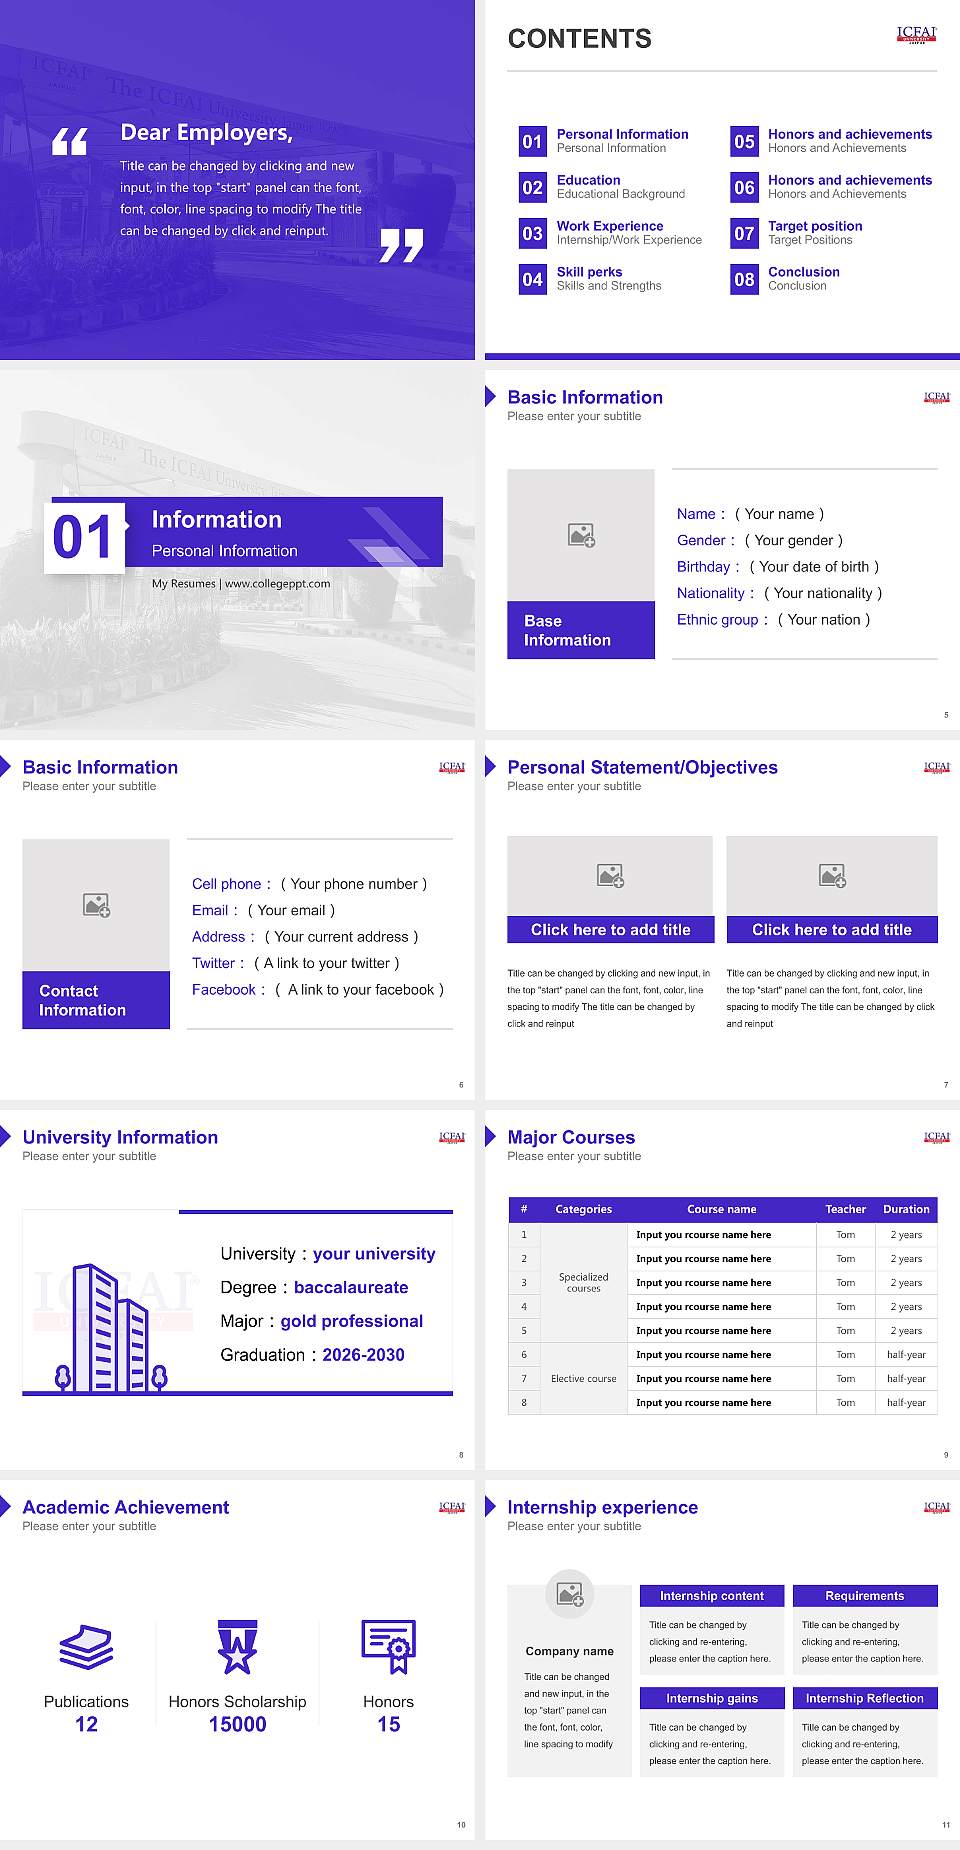Screen dimensions: 960x1850
Task: Click the Honors Scholarship value 15000
Action: coord(238,1724)
